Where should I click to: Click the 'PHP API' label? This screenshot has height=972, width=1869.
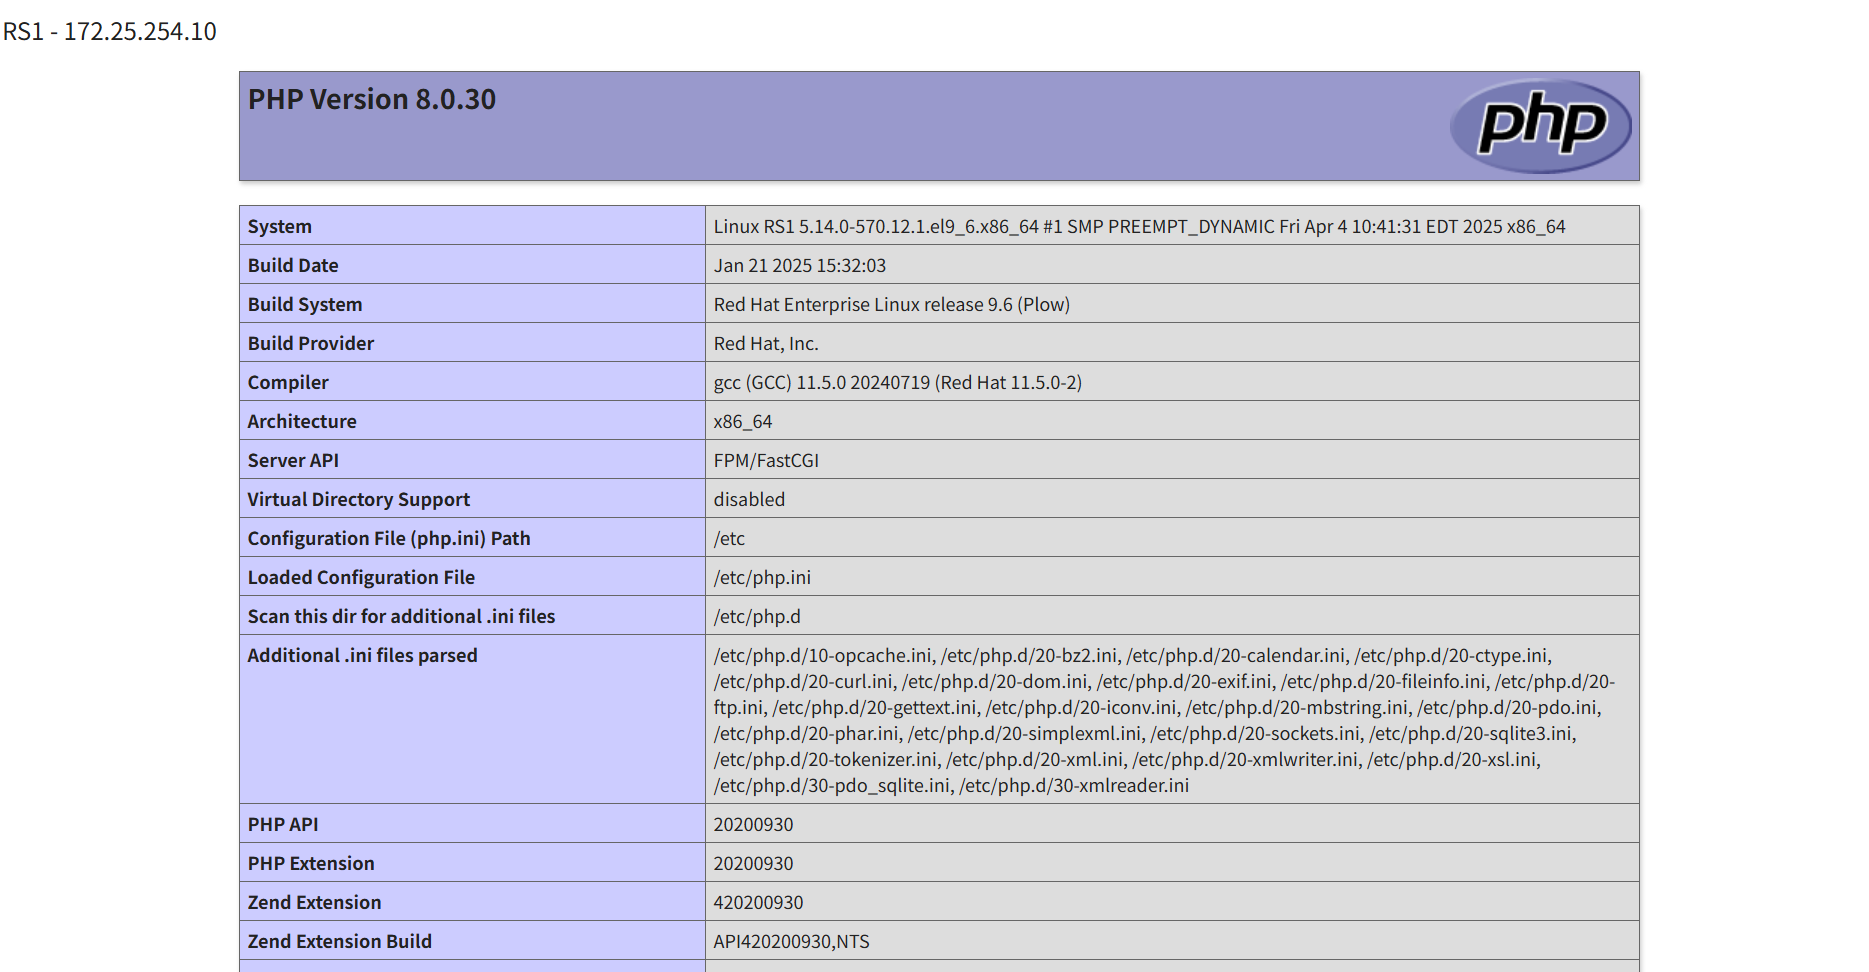tap(283, 825)
